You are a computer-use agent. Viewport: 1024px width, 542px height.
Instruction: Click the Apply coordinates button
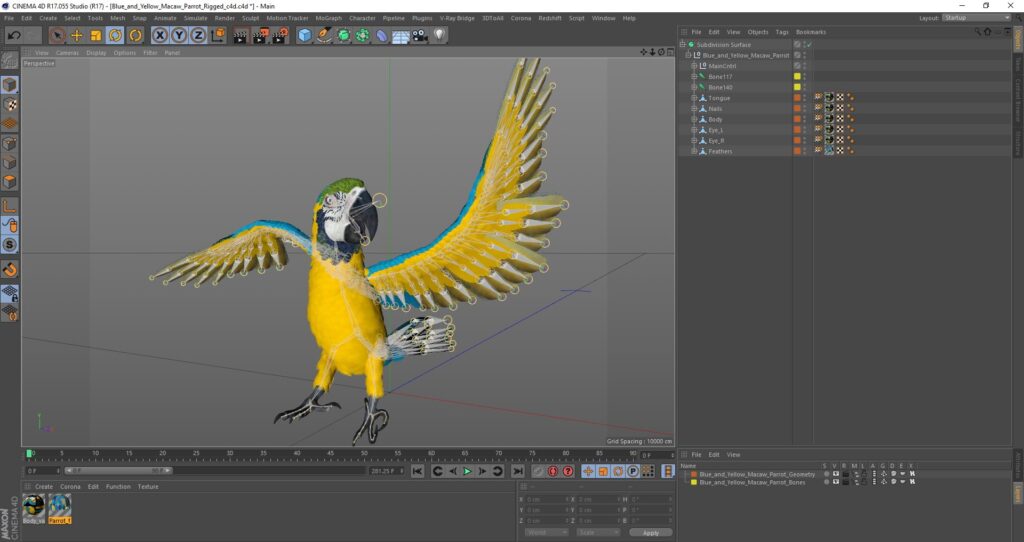tap(650, 533)
